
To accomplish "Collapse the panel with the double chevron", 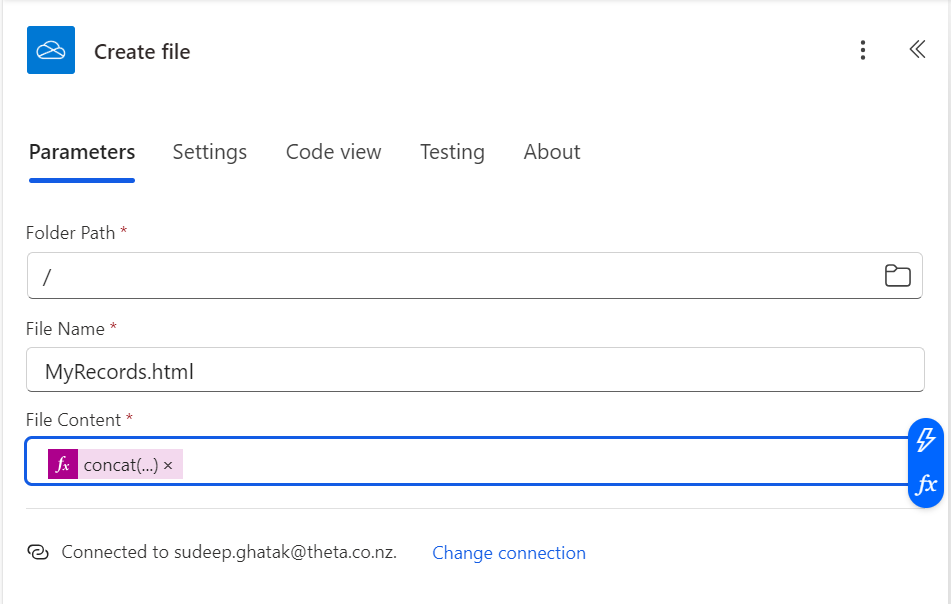I will [x=917, y=49].
